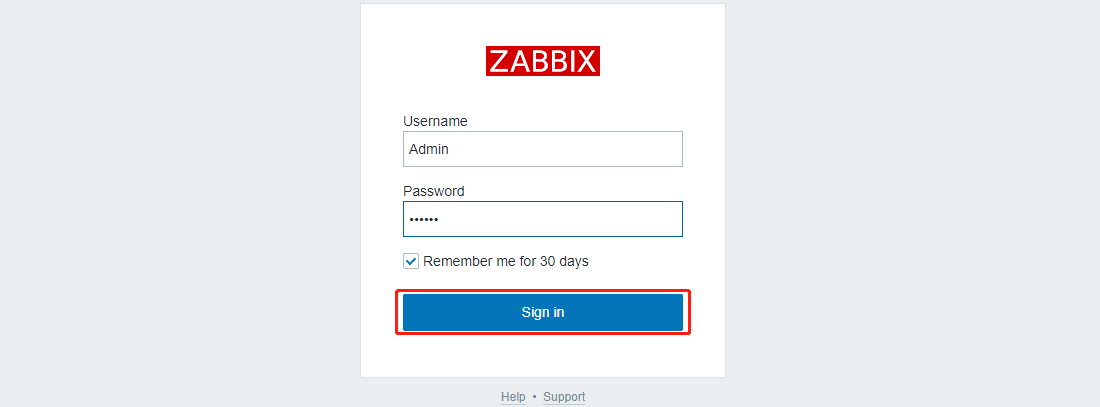Click the red ZABBIX logo
The image size is (1100, 407).
pyautogui.click(x=542, y=61)
